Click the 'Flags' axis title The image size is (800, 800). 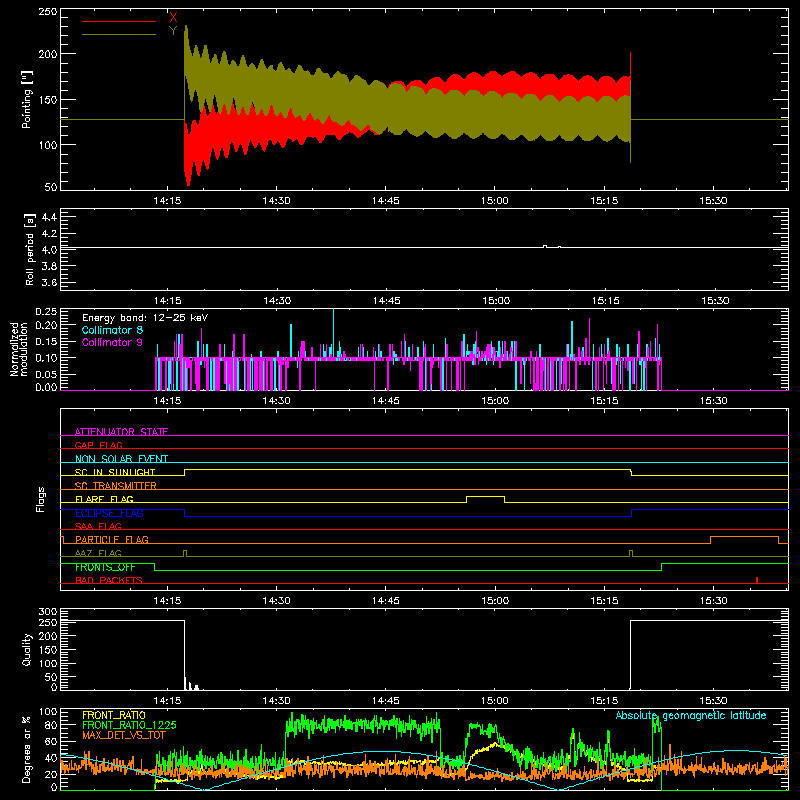41,499
